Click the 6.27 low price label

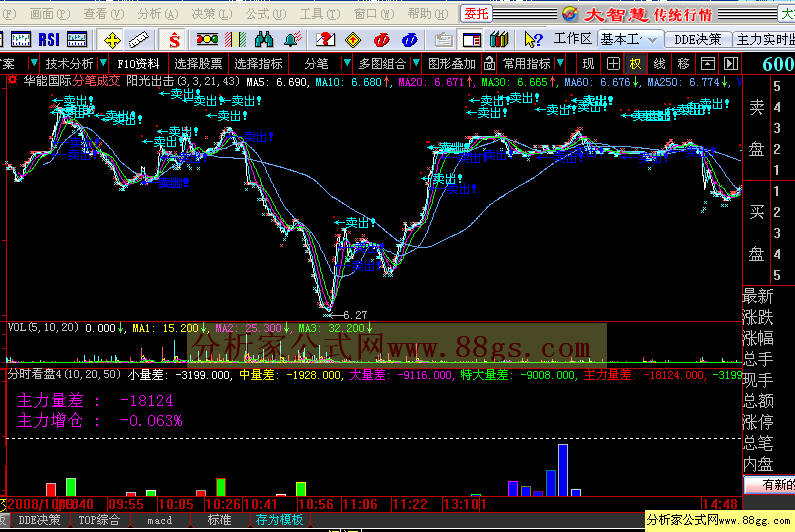(354, 315)
